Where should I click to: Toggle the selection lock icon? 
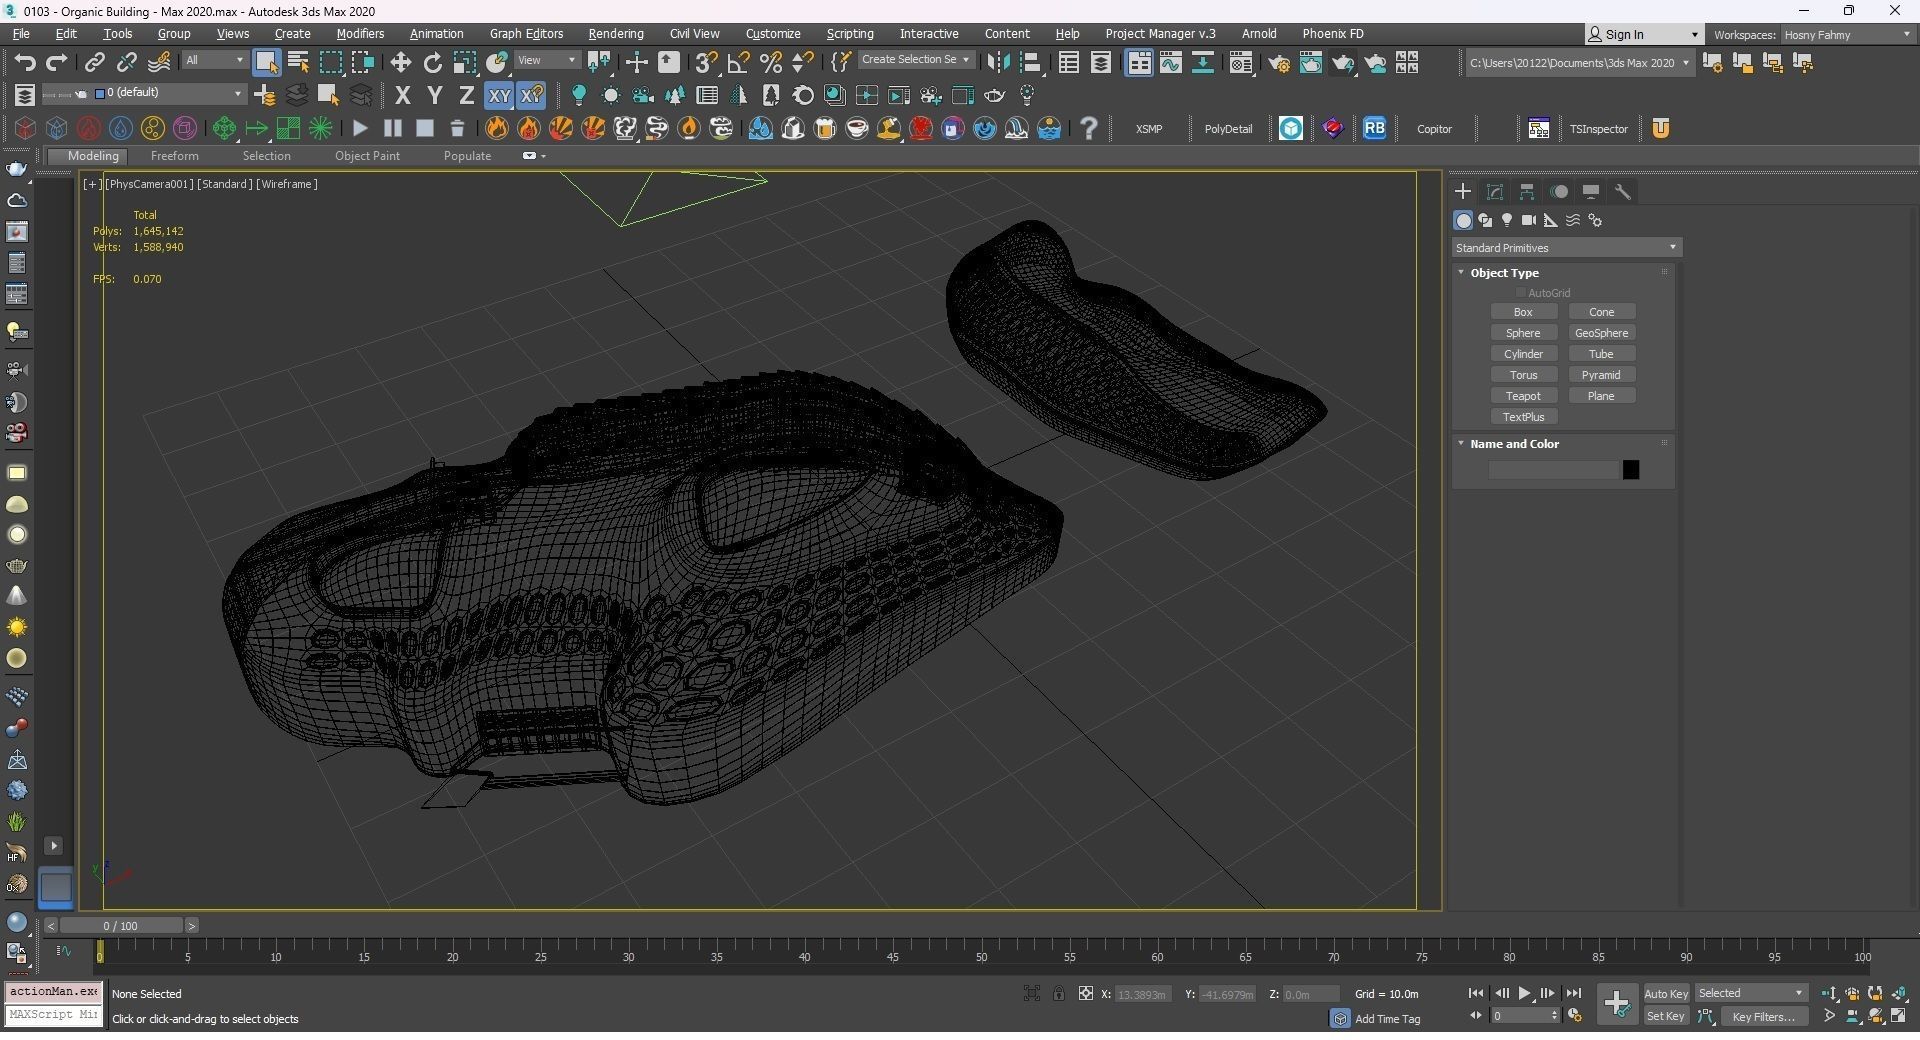[1058, 993]
